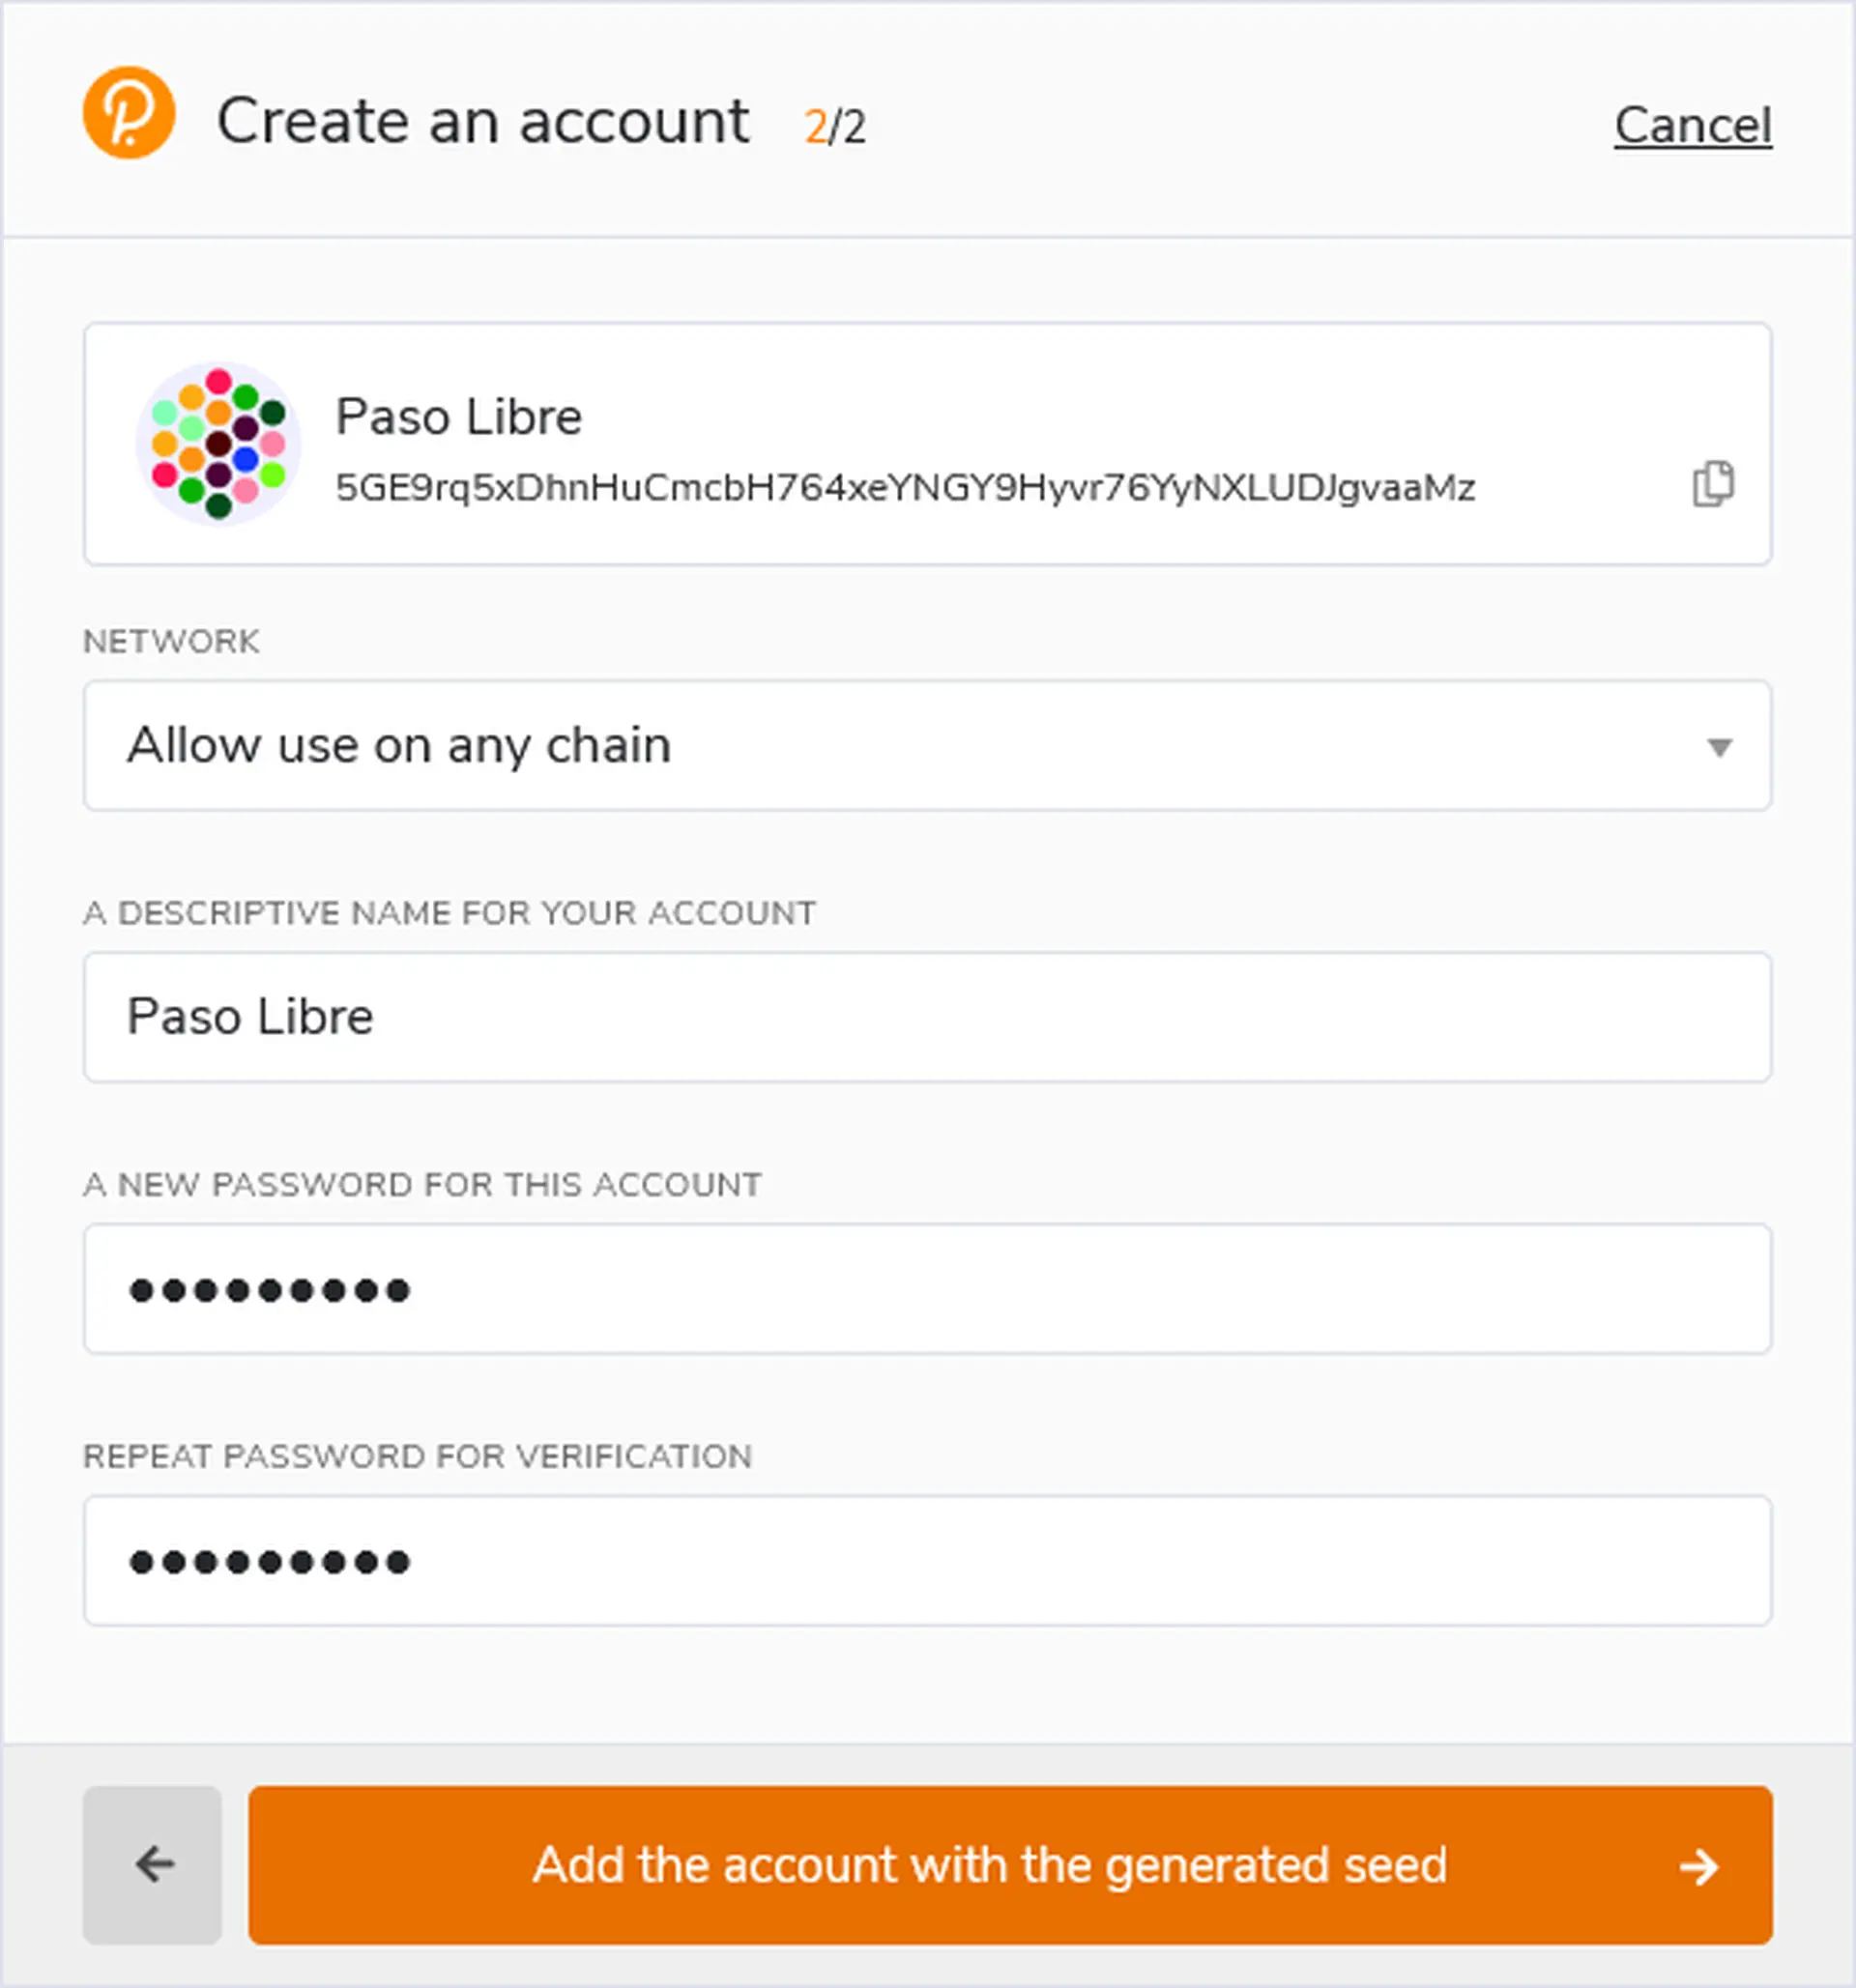Click the NETWORK label
1856x1988 pixels.
pyautogui.click(x=171, y=641)
